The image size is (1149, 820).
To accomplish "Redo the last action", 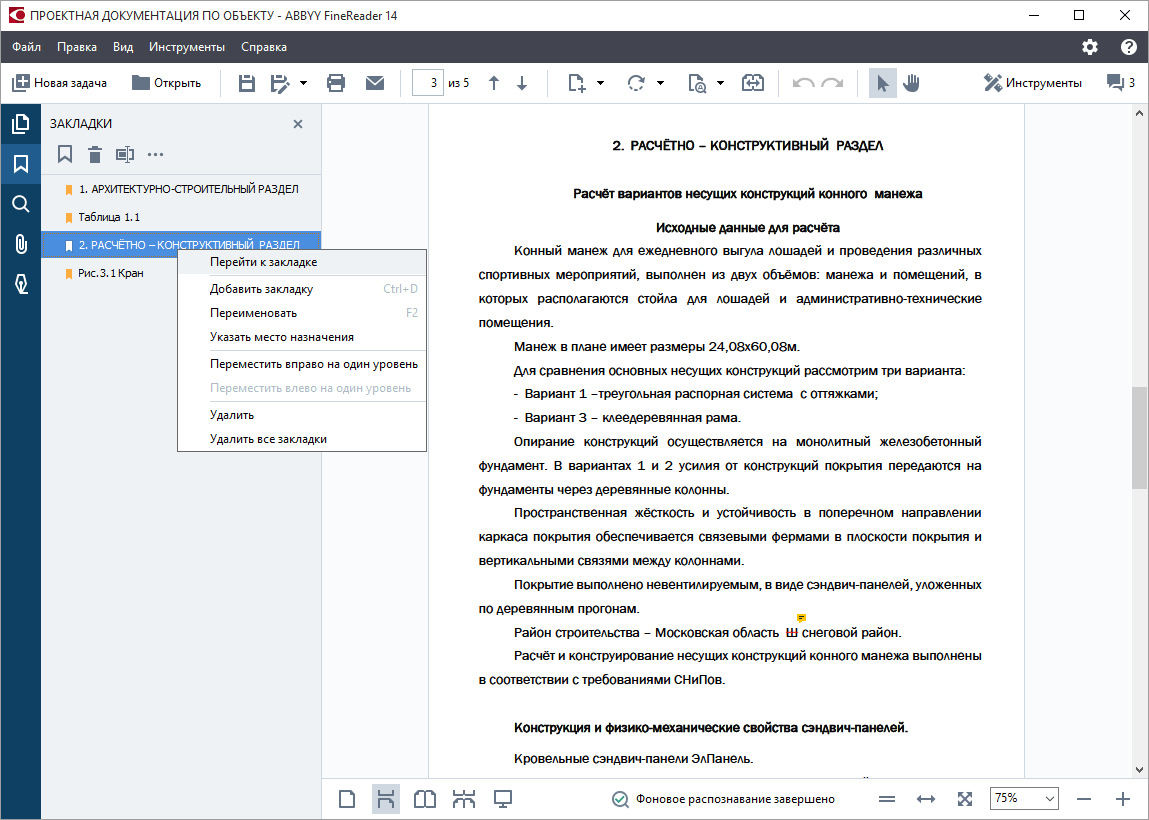I will [832, 83].
